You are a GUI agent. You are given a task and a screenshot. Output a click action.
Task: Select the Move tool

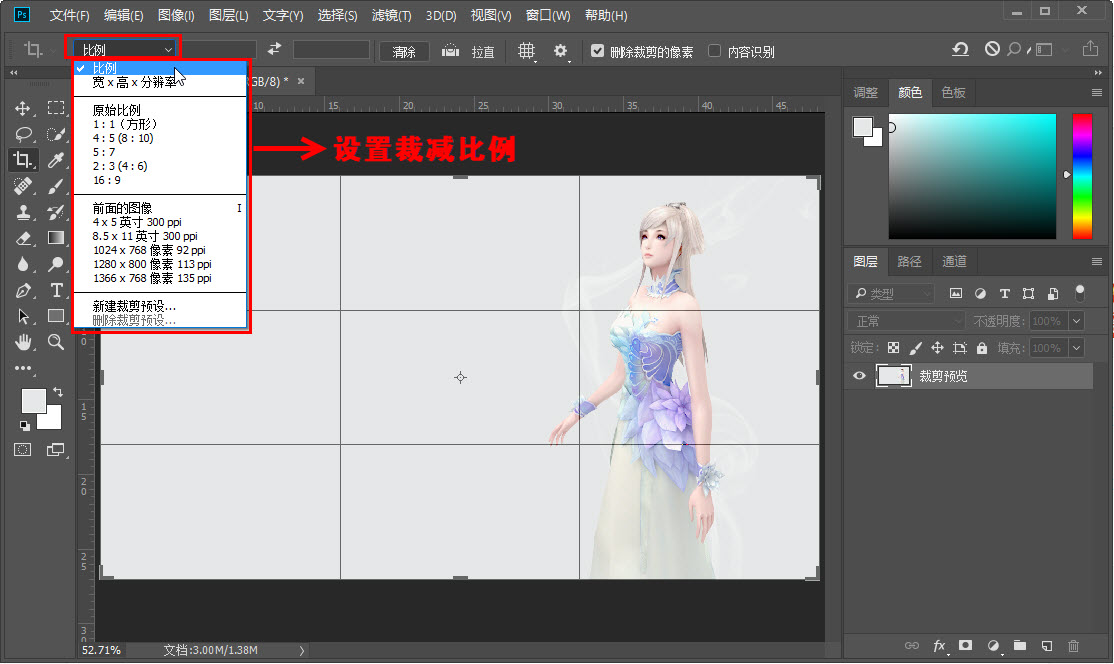(23, 108)
